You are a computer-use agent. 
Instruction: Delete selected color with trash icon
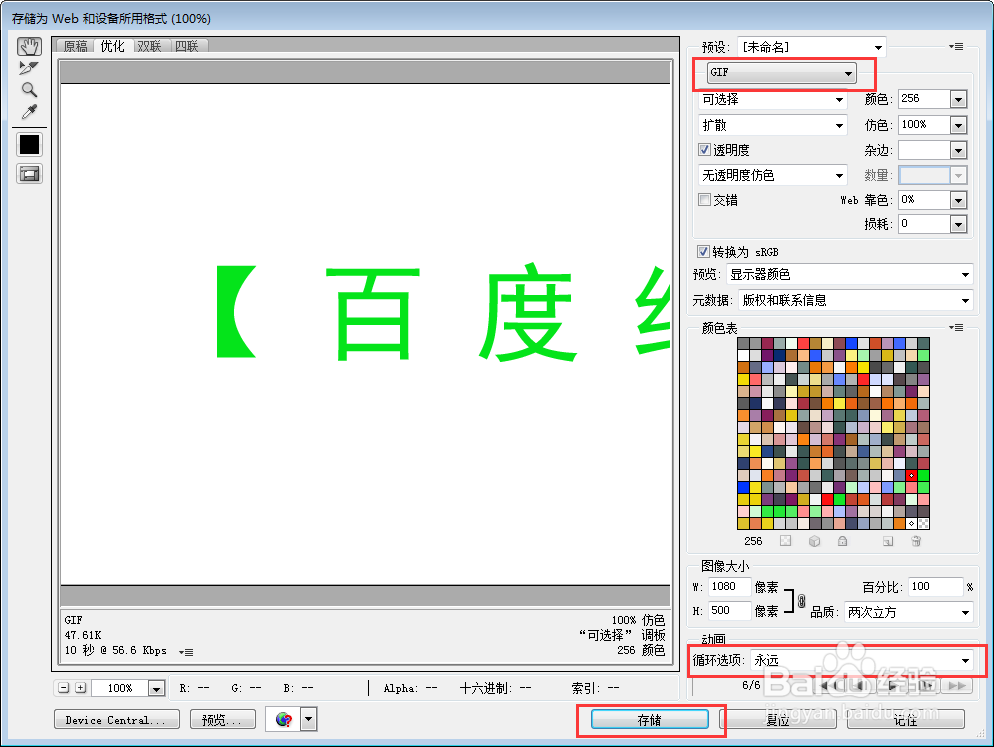(916, 541)
